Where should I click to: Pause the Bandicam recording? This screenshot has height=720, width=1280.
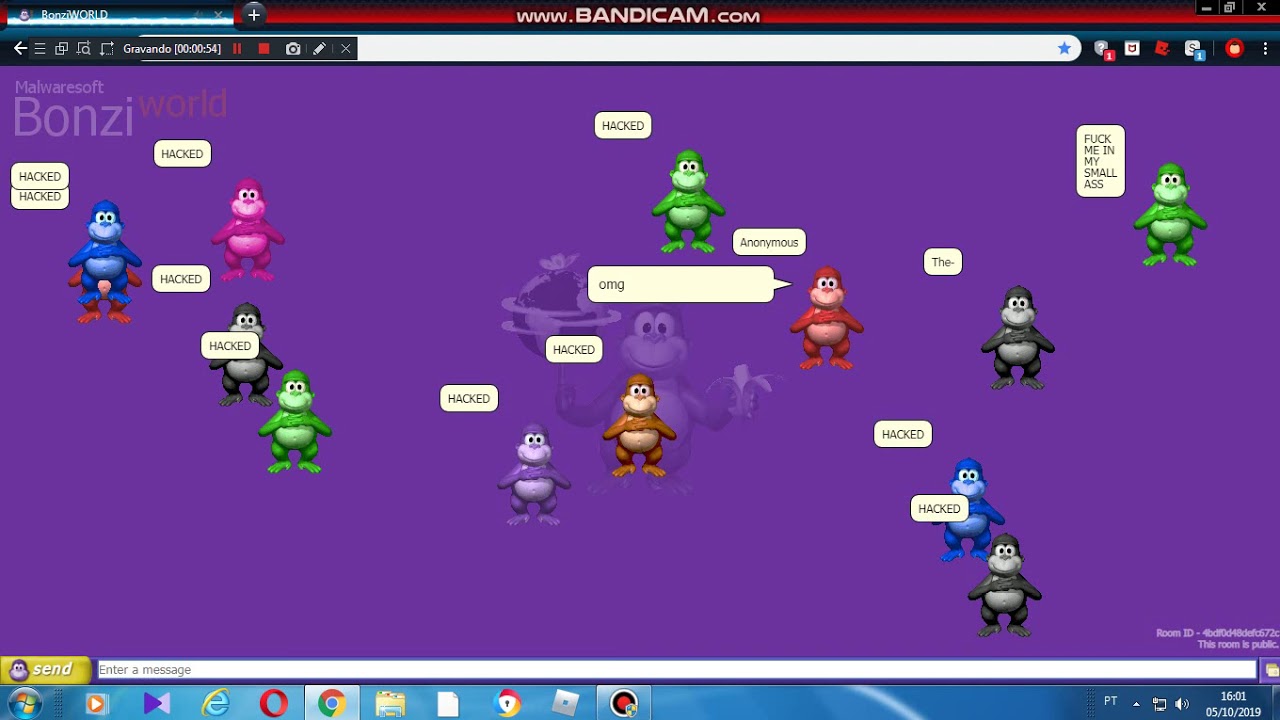[237, 48]
